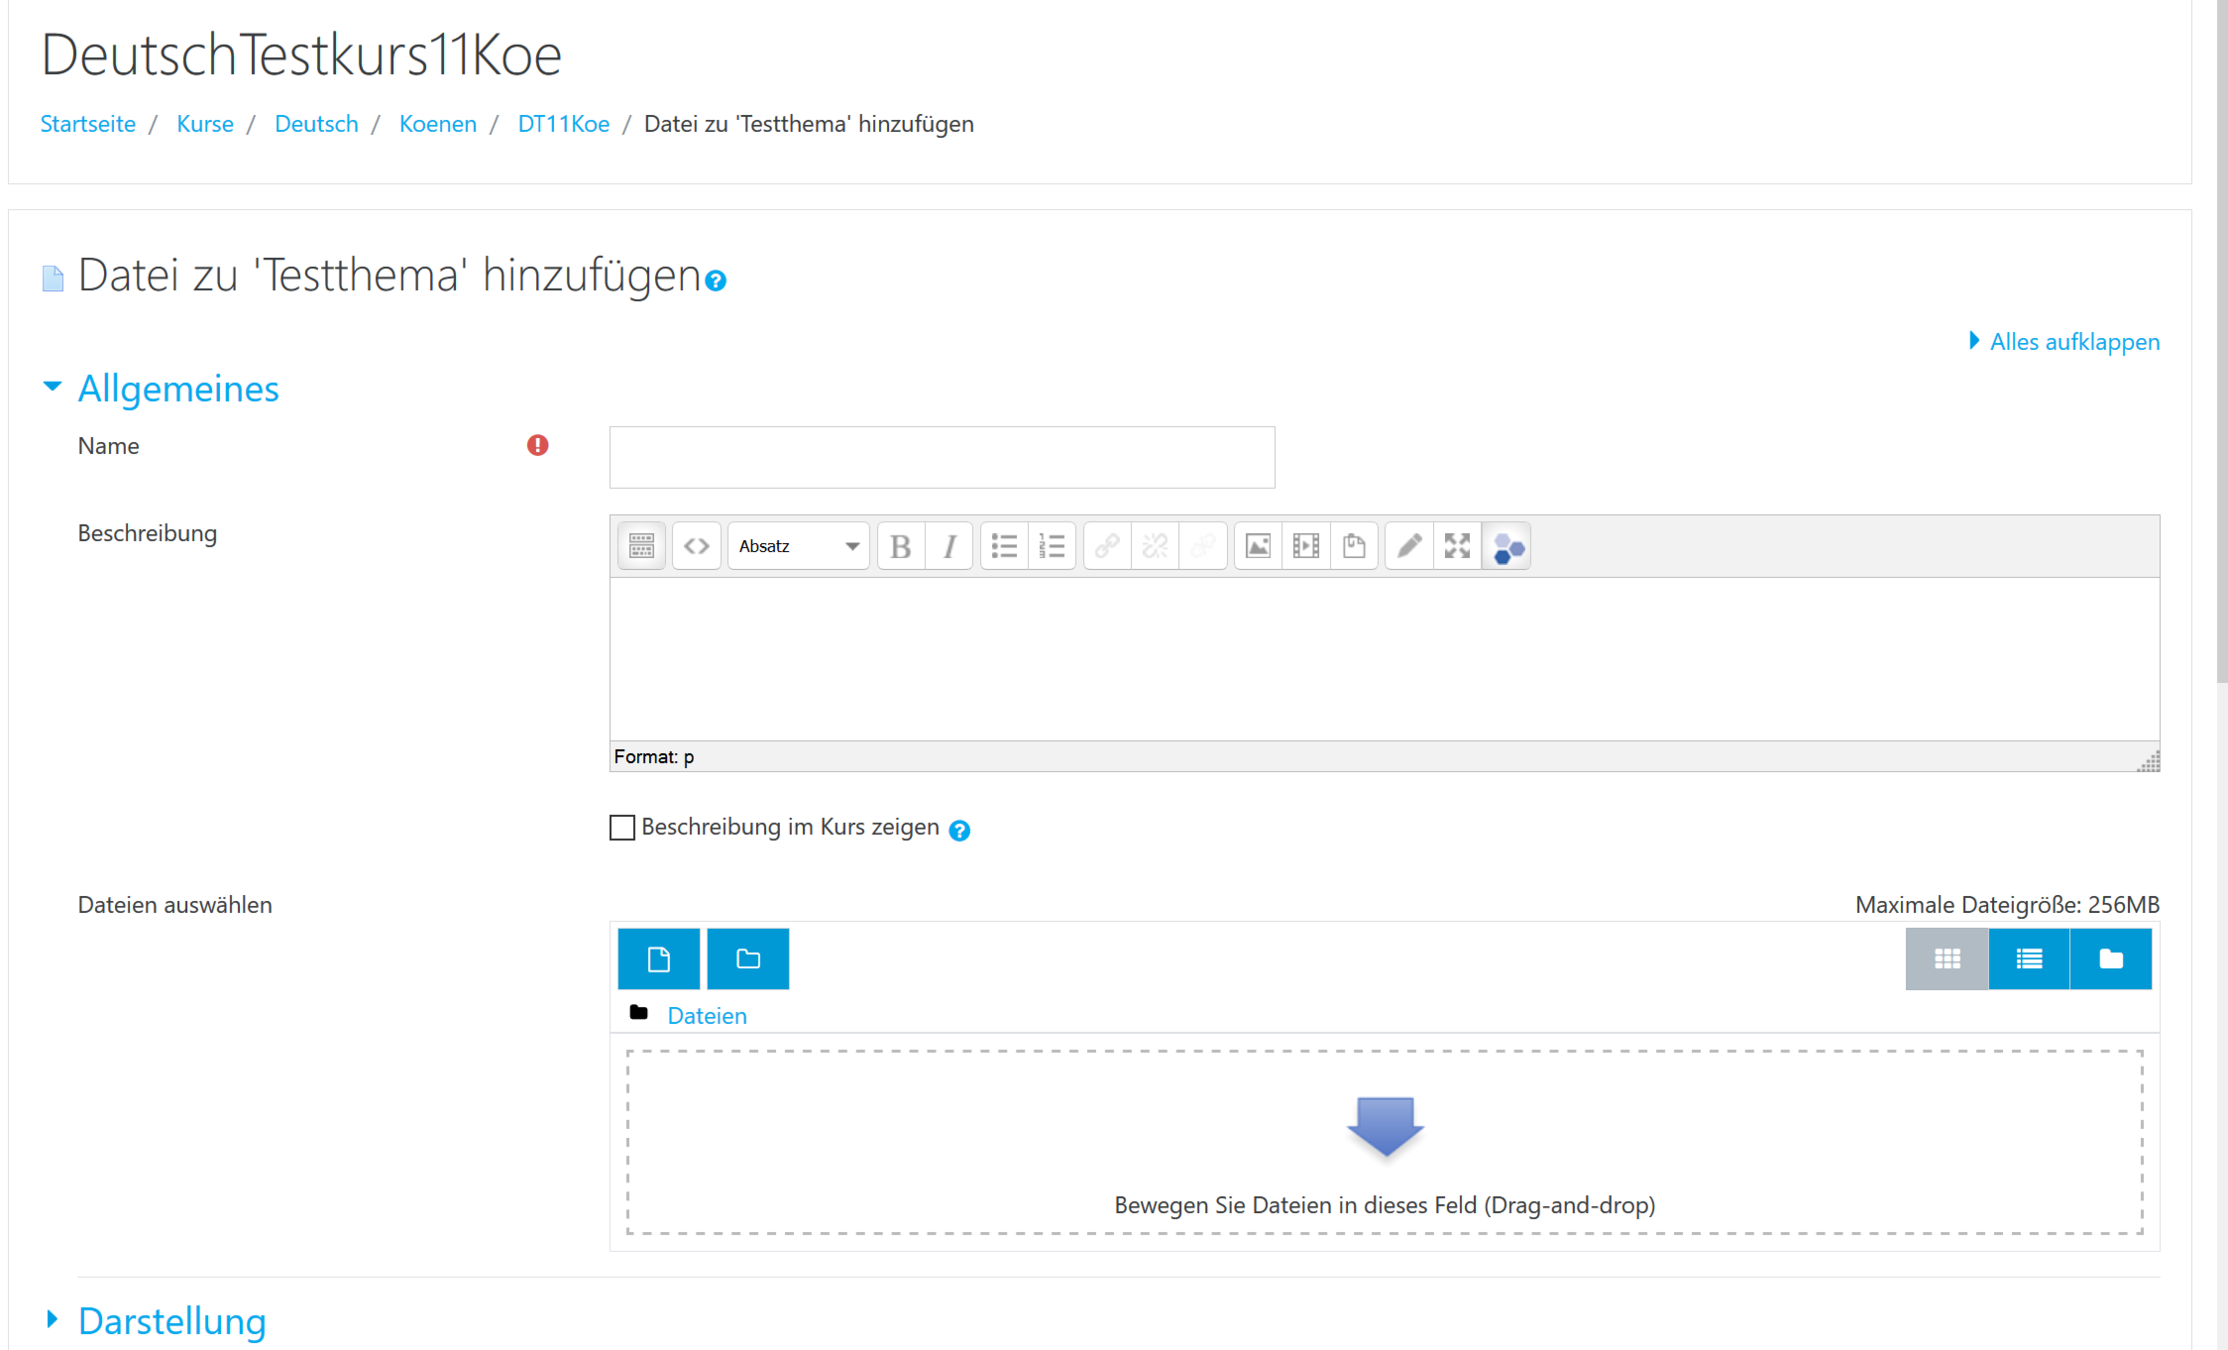Click 'Alles aufklappen' to expand all
Viewport: 2228px width, 1350px height.
(x=2073, y=342)
